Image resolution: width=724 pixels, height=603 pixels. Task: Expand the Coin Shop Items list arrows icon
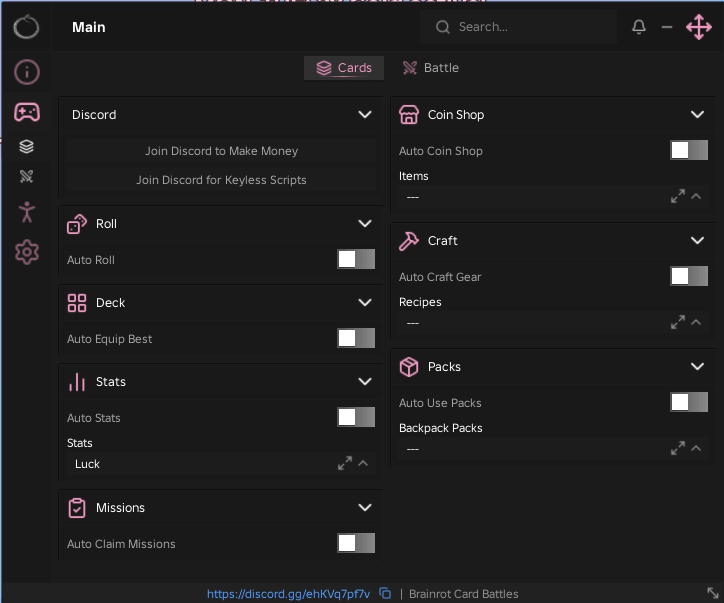tap(678, 196)
